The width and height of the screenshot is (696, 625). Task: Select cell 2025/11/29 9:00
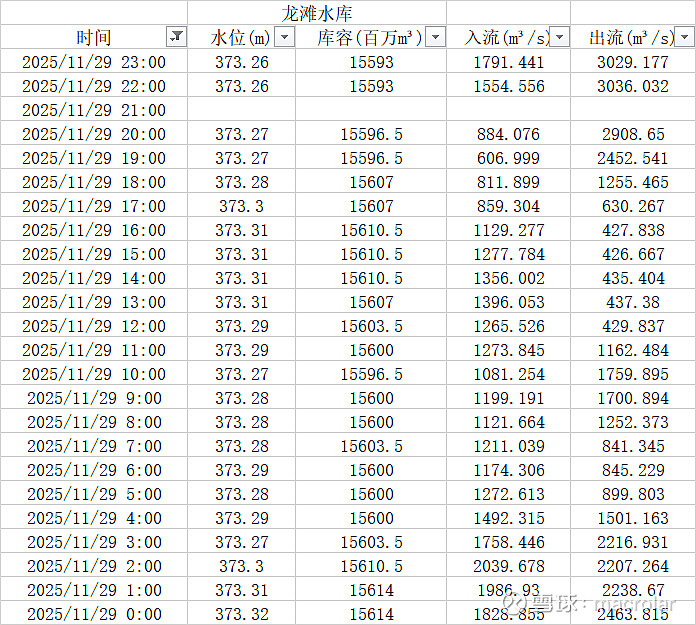pos(94,397)
